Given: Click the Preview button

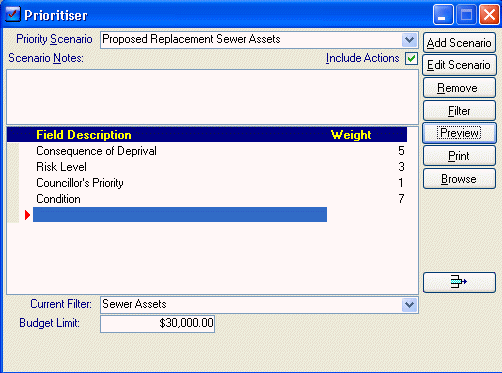Looking at the screenshot, I should pyautogui.click(x=459, y=133).
